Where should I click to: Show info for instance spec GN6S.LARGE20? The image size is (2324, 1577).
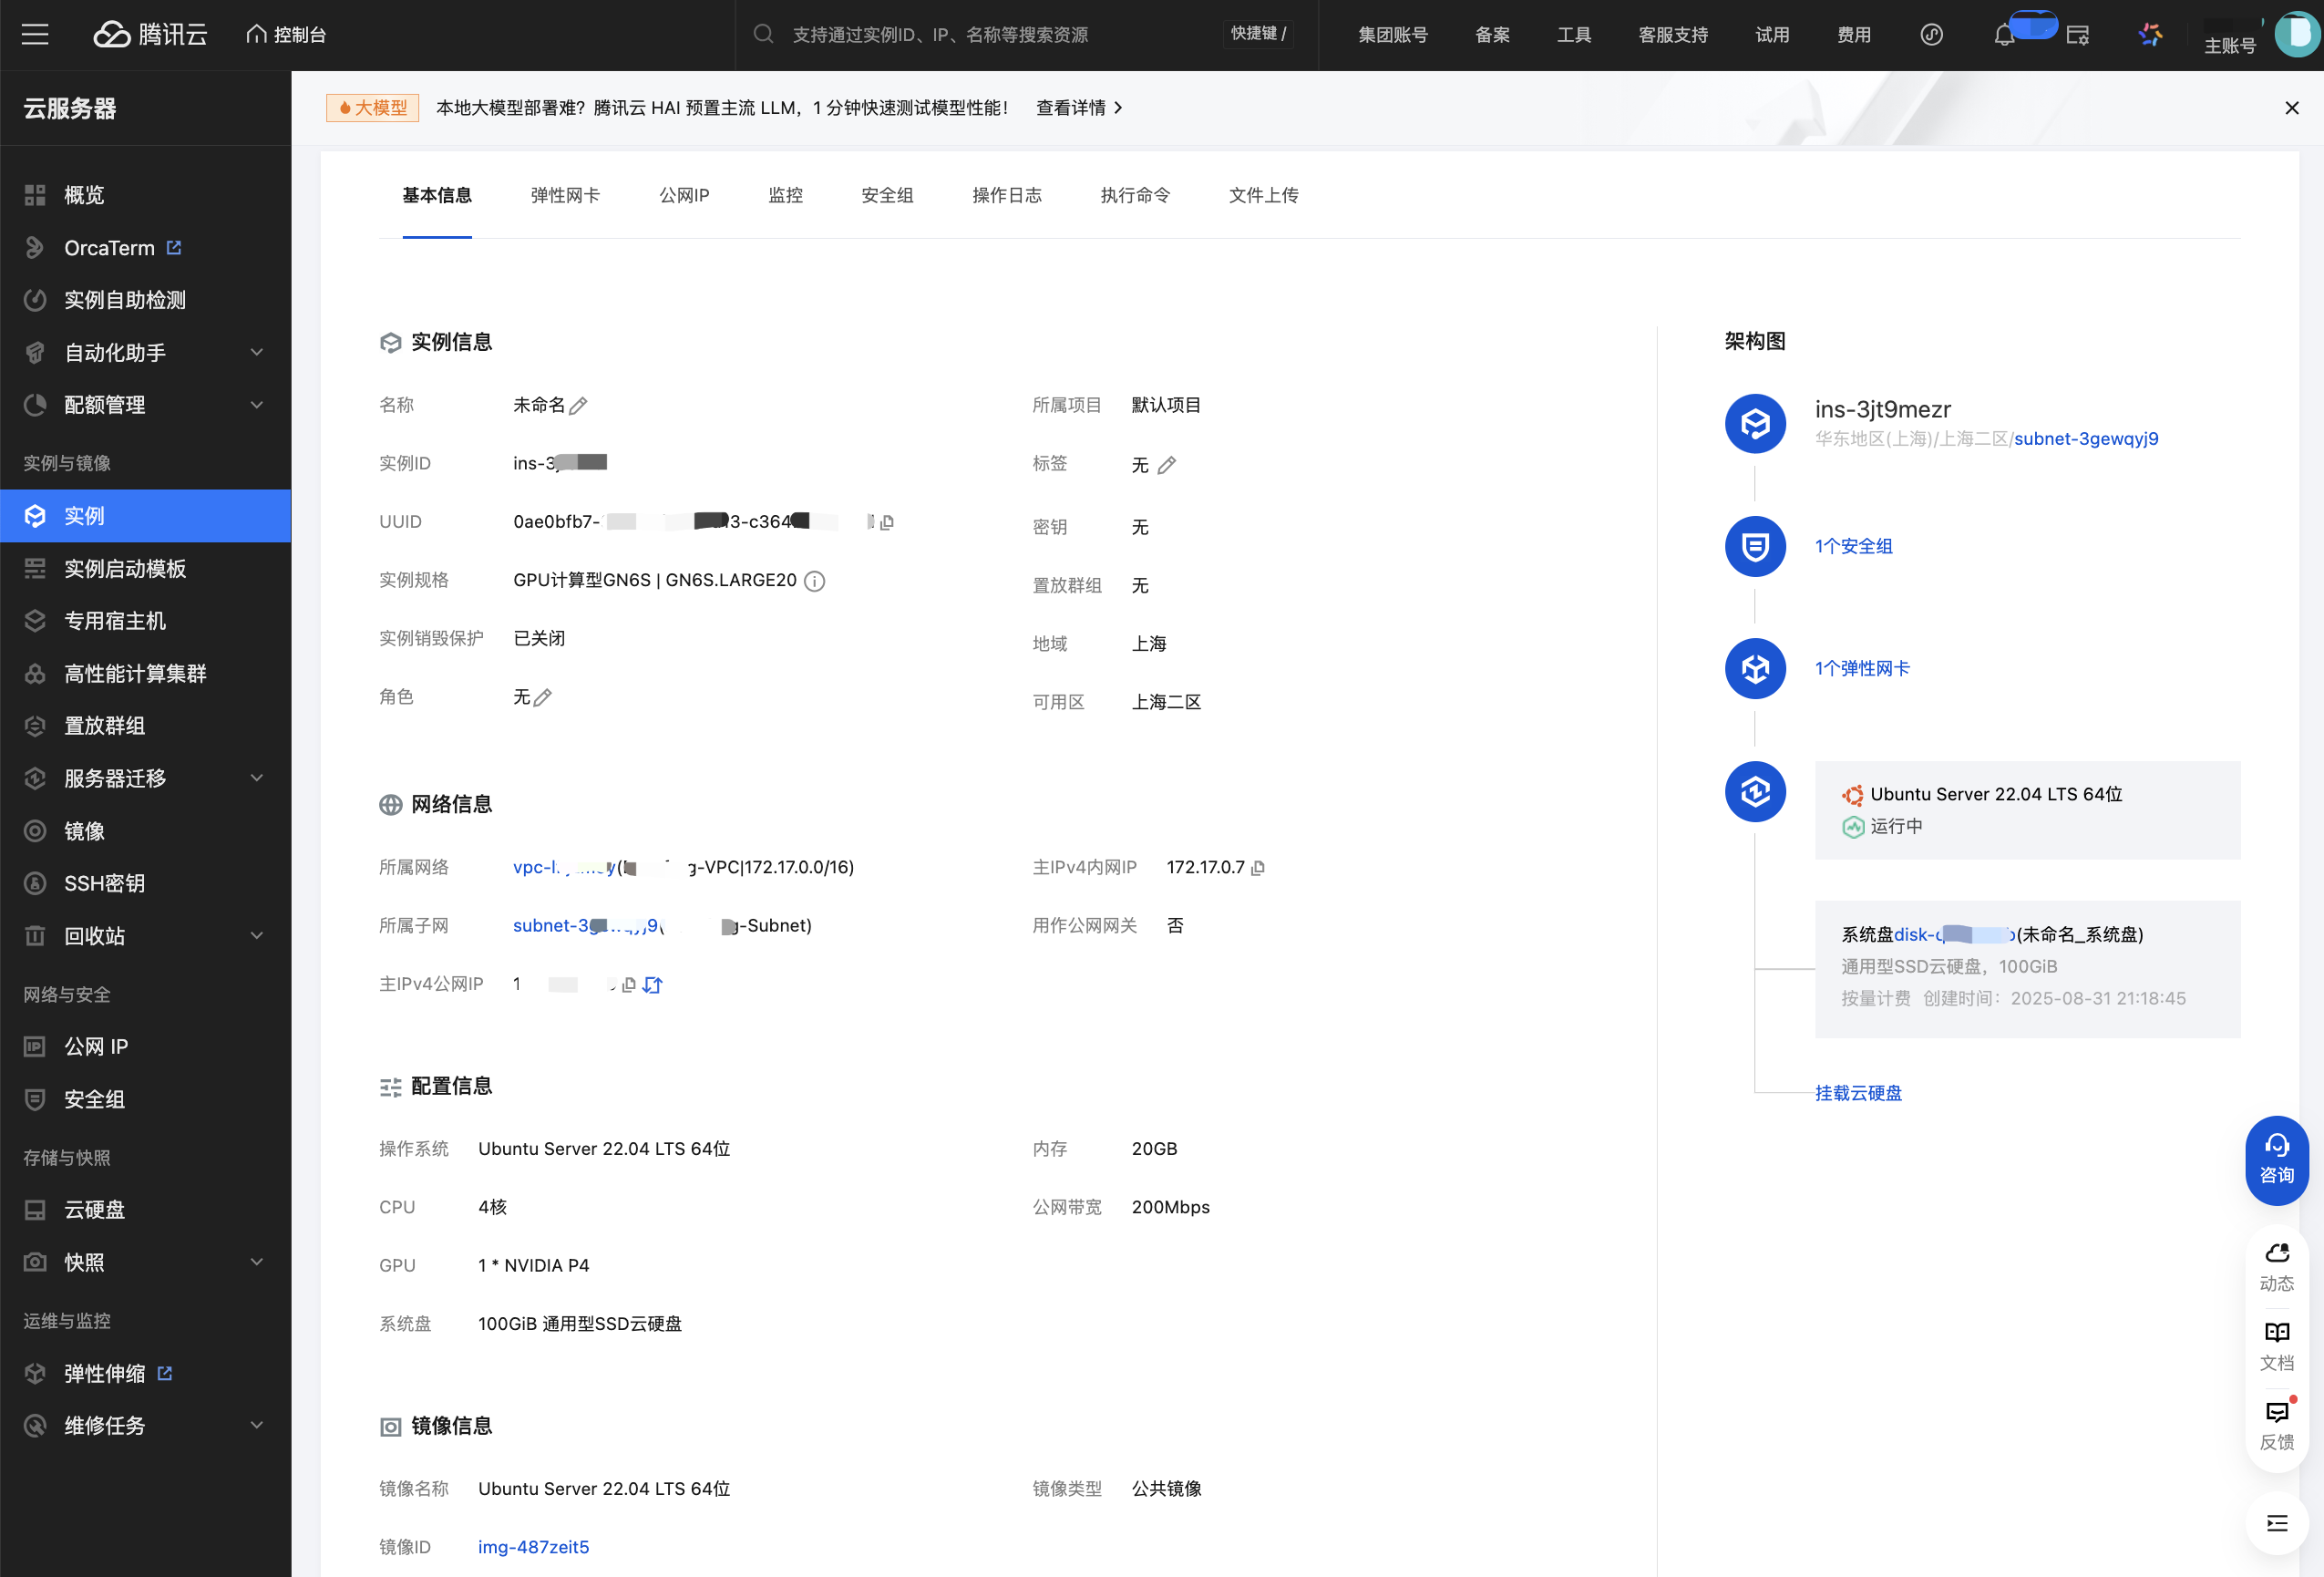pos(814,581)
